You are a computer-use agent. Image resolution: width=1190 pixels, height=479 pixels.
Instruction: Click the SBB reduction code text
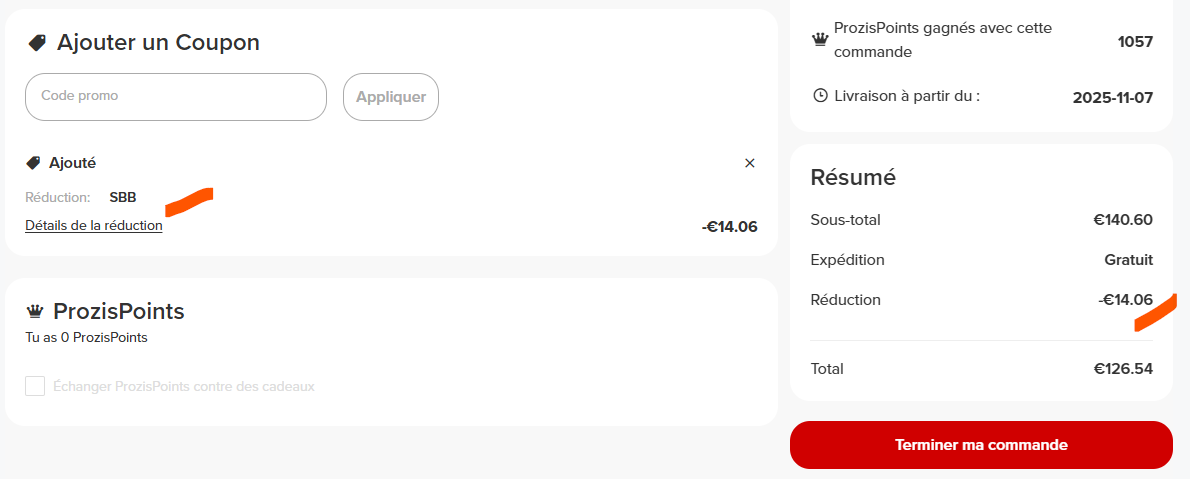[123, 197]
